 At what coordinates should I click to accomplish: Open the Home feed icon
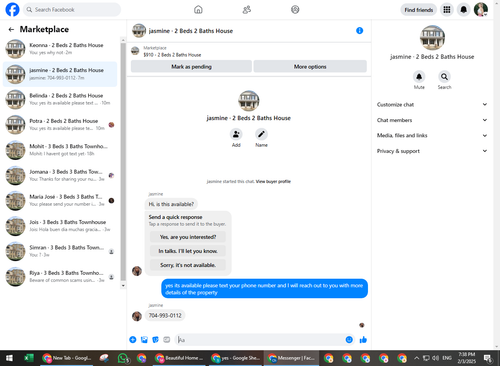point(198,9)
